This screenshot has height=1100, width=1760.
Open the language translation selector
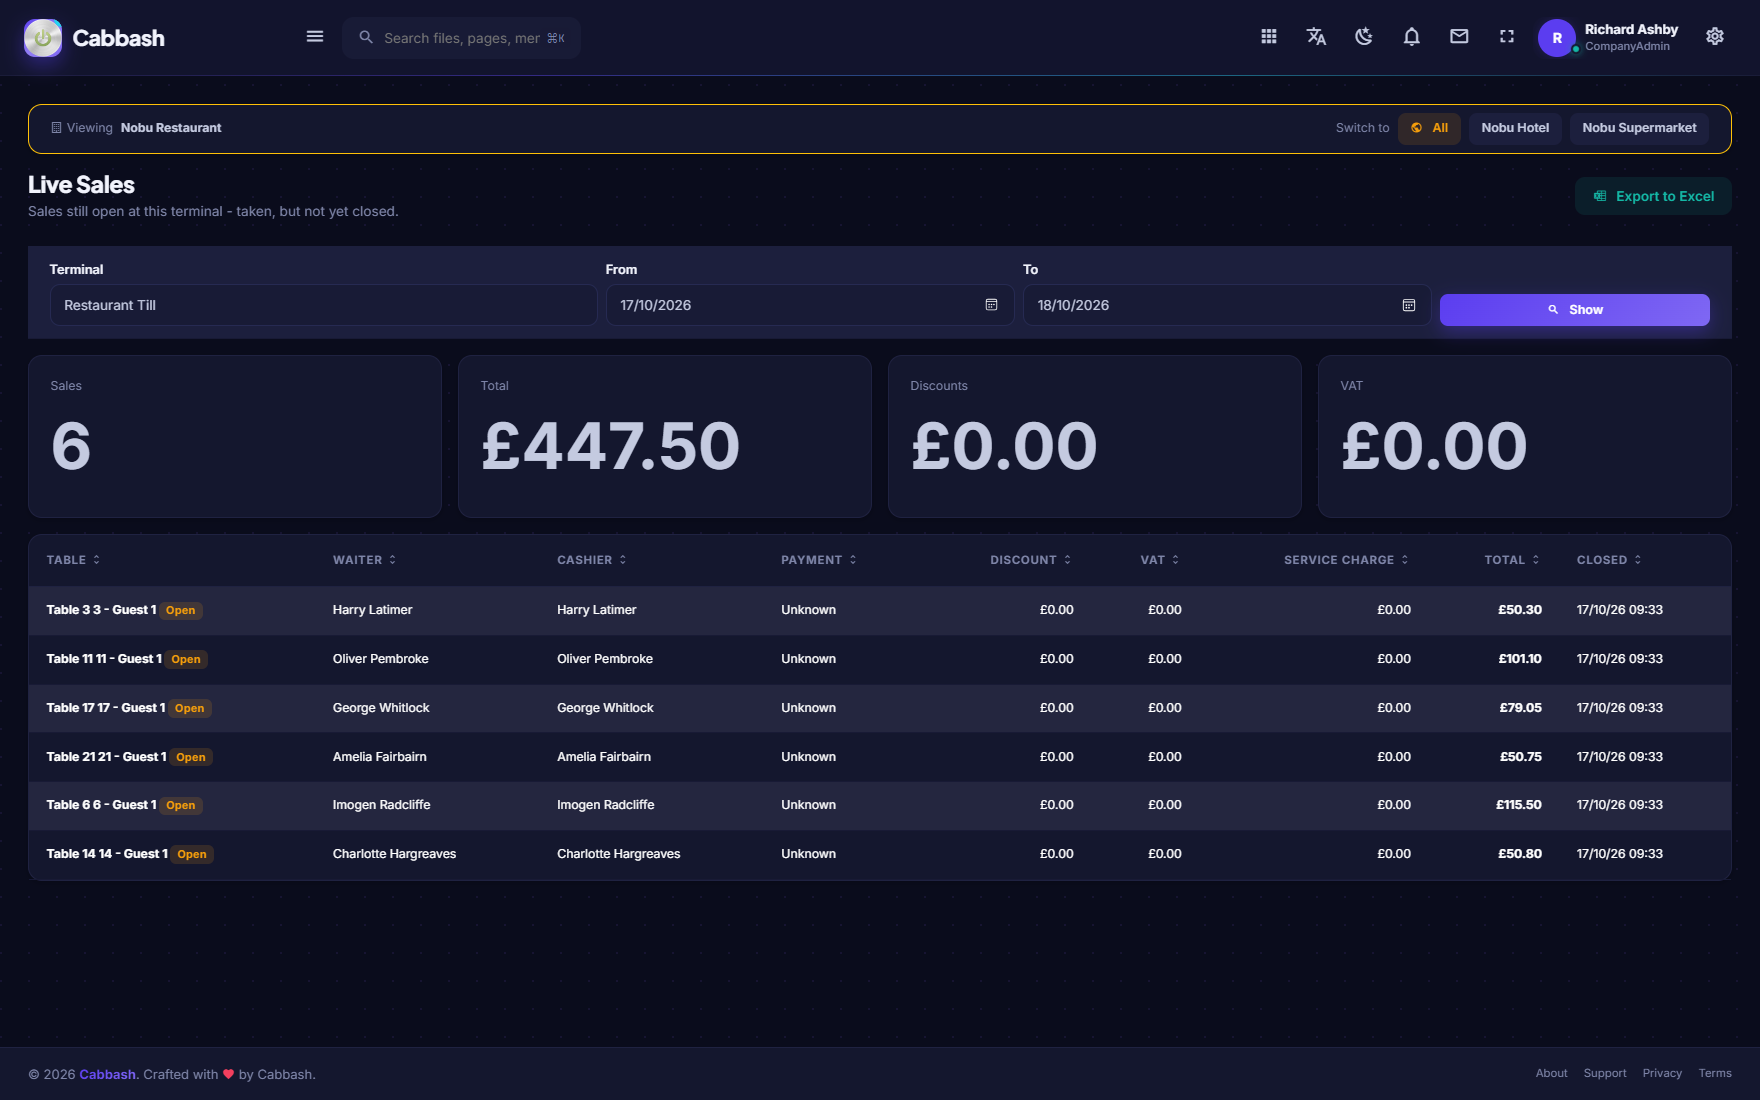(1317, 37)
